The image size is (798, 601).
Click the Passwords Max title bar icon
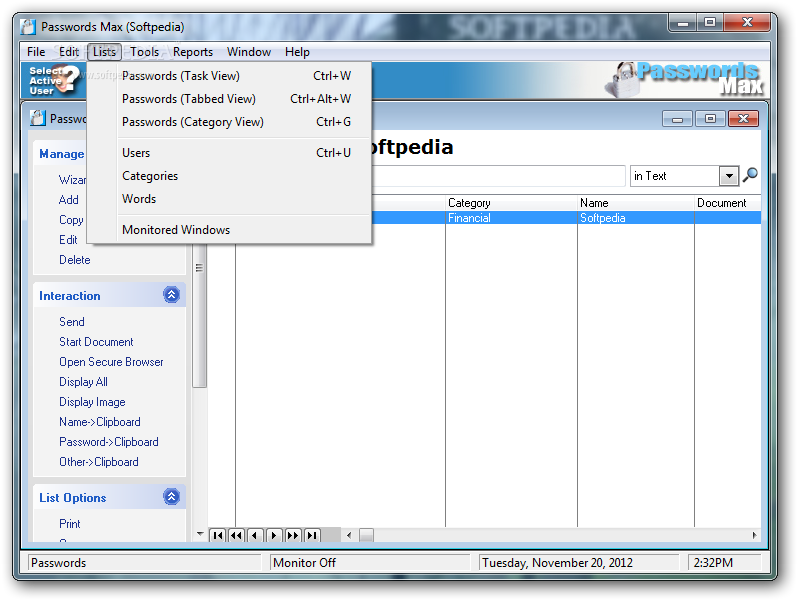(x=28, y=27)
